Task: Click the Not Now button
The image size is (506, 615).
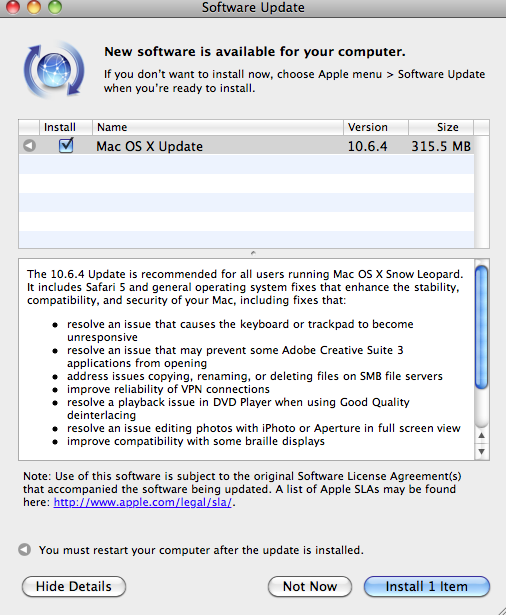Action: point(310,586)
